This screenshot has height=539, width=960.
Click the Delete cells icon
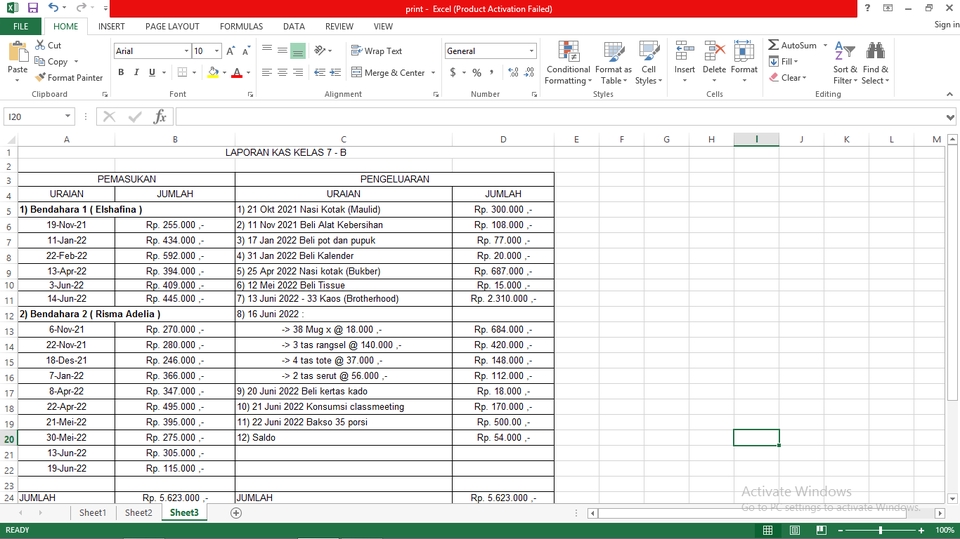pos(714,51)
